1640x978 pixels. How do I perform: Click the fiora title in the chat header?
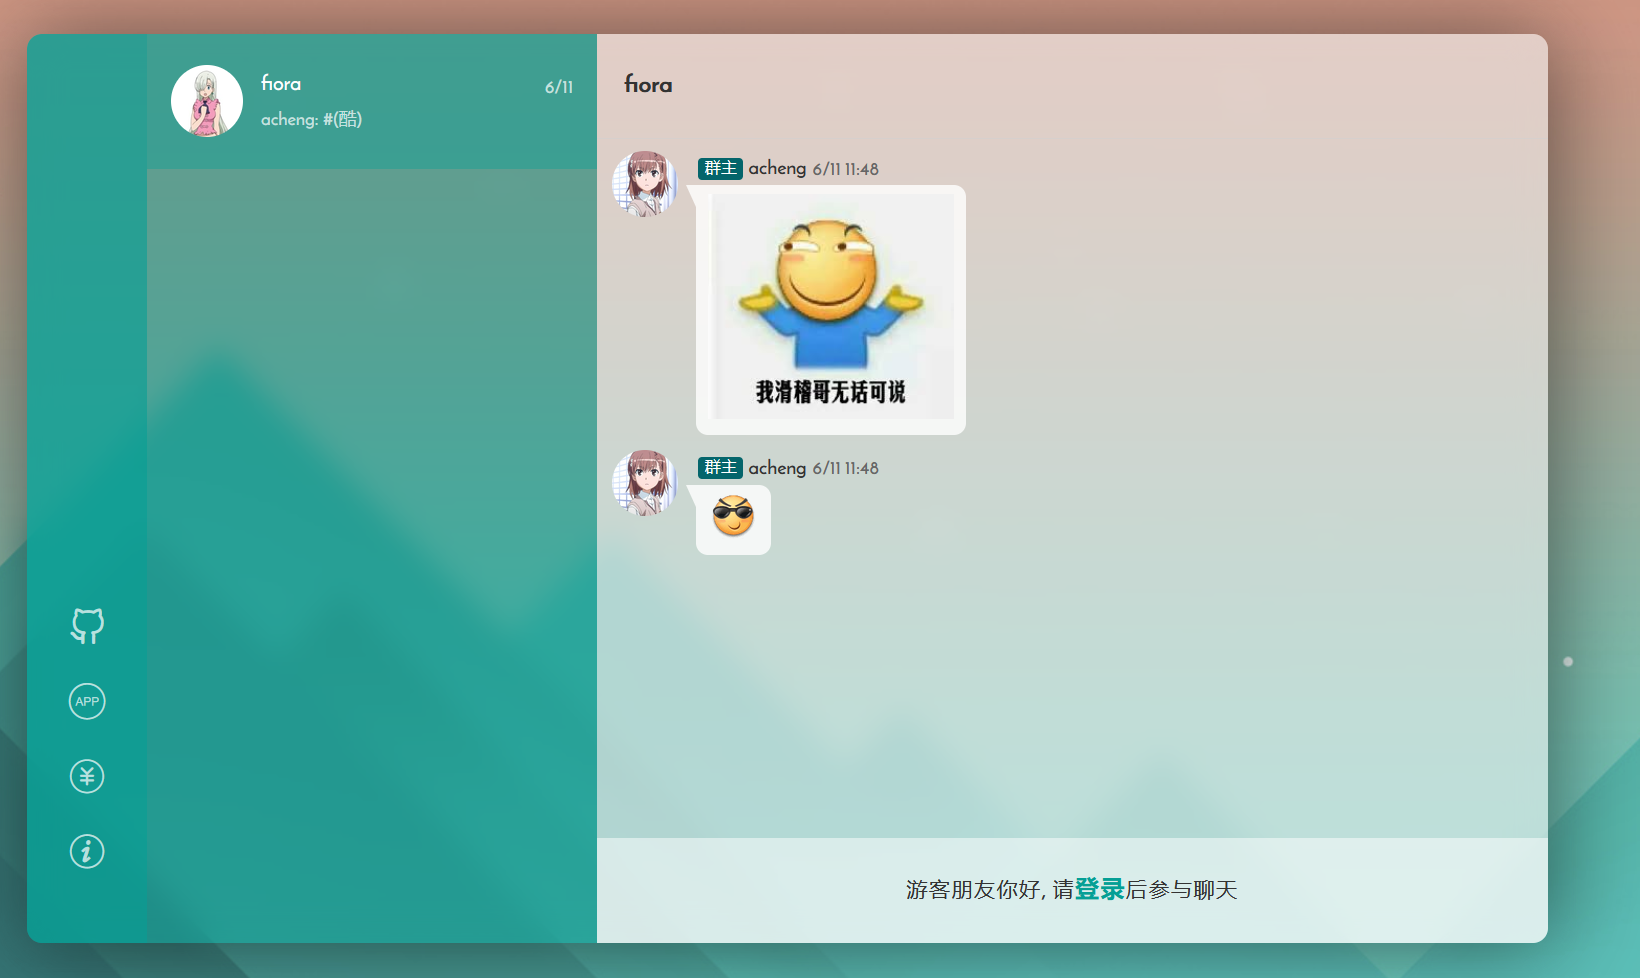(648, 84)
